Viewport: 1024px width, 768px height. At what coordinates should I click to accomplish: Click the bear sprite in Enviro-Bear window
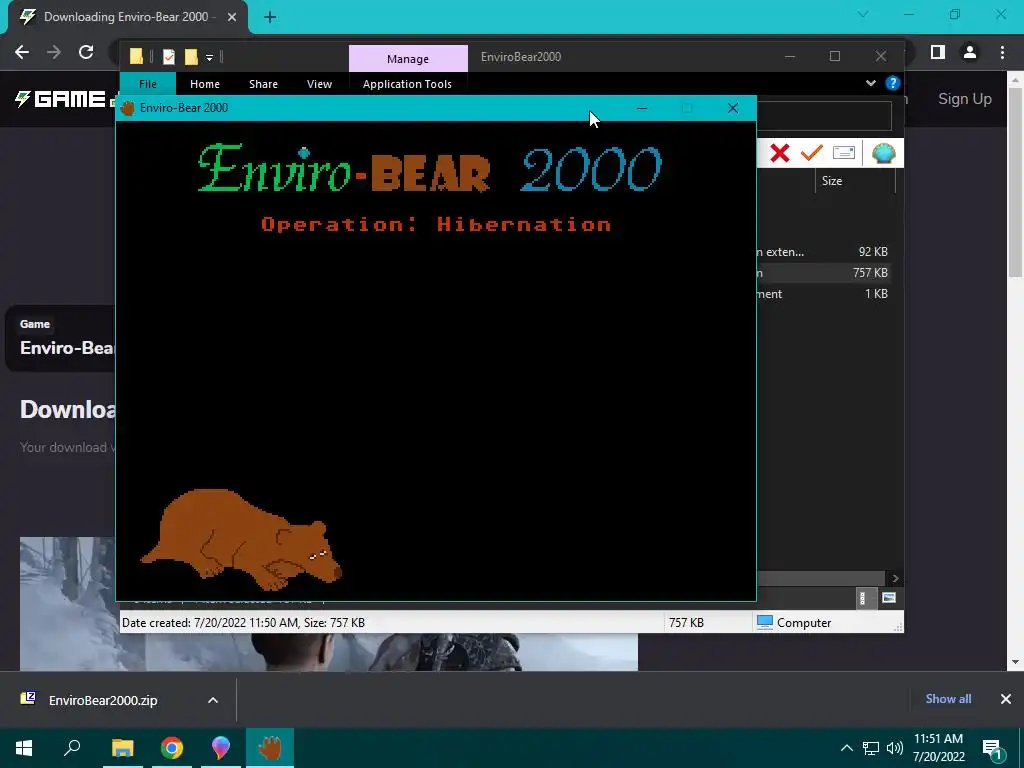tap(240, 539)
